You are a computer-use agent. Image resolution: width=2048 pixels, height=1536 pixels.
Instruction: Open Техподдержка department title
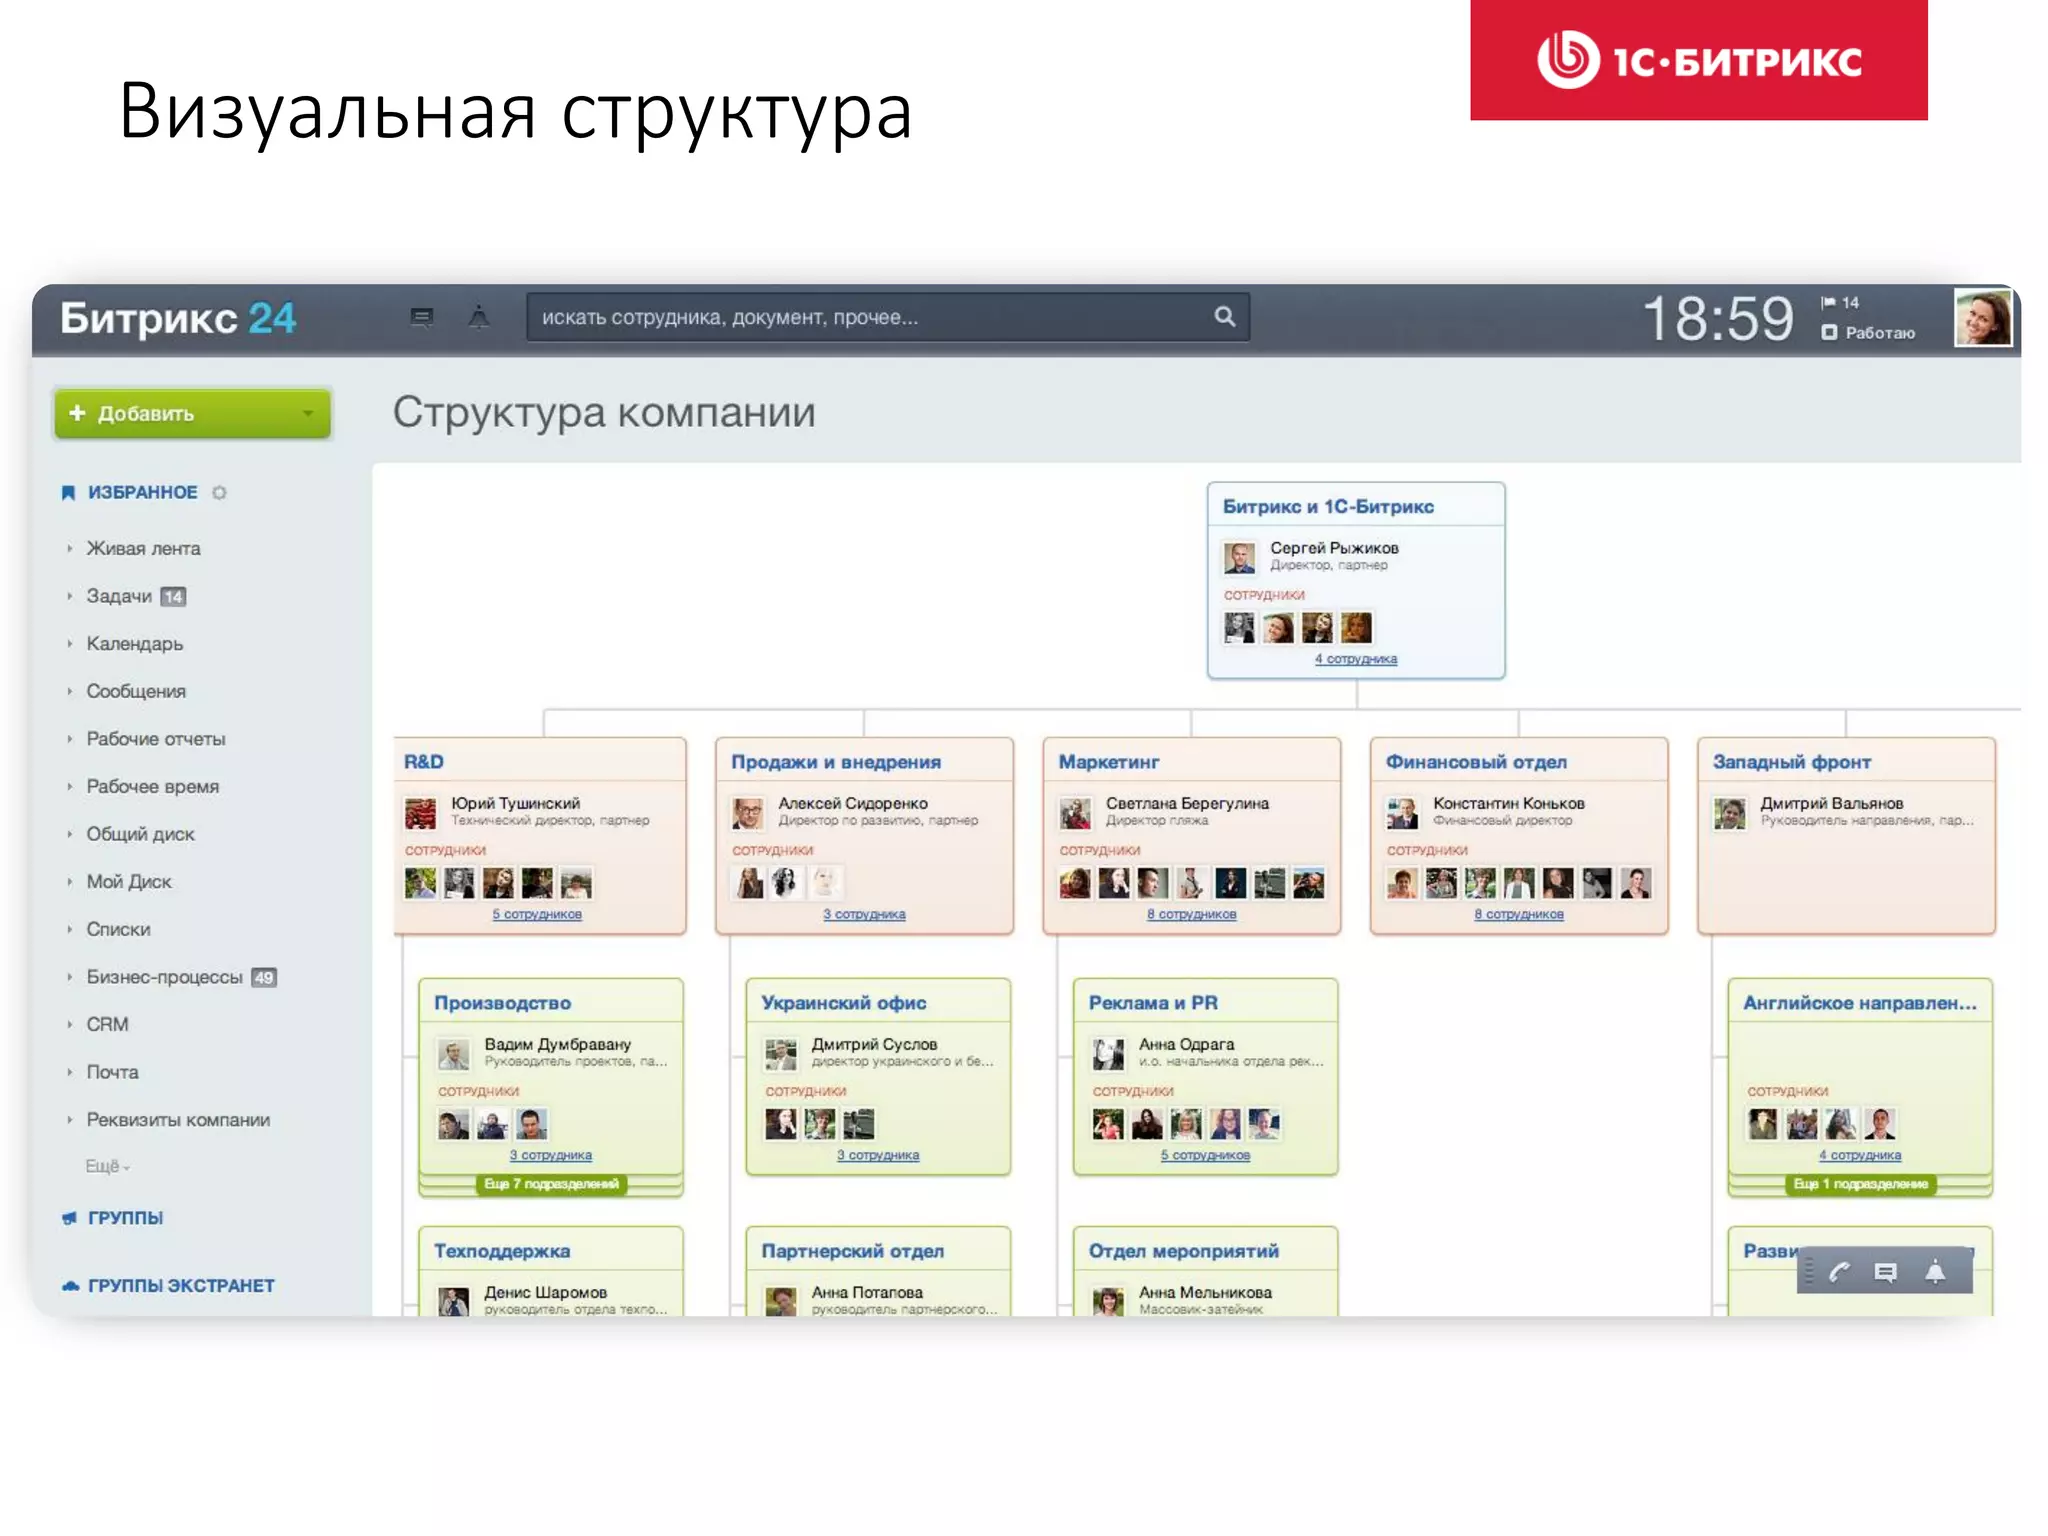coord(502,1251)
